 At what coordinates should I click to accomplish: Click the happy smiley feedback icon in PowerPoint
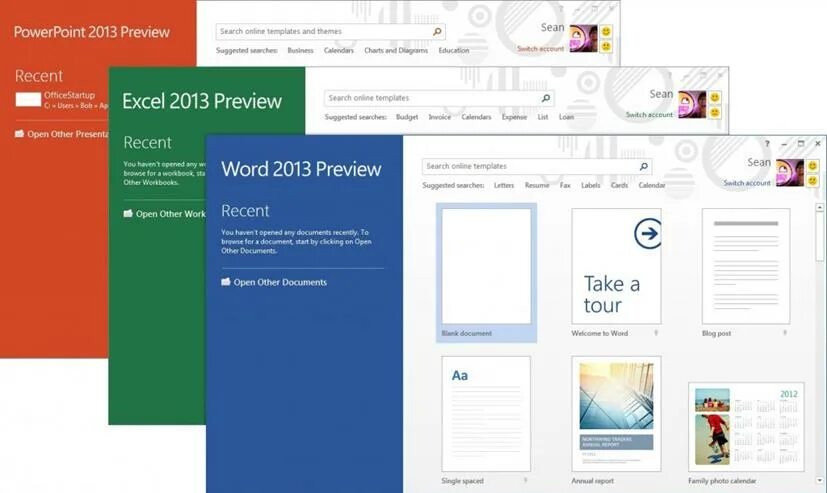606,32
